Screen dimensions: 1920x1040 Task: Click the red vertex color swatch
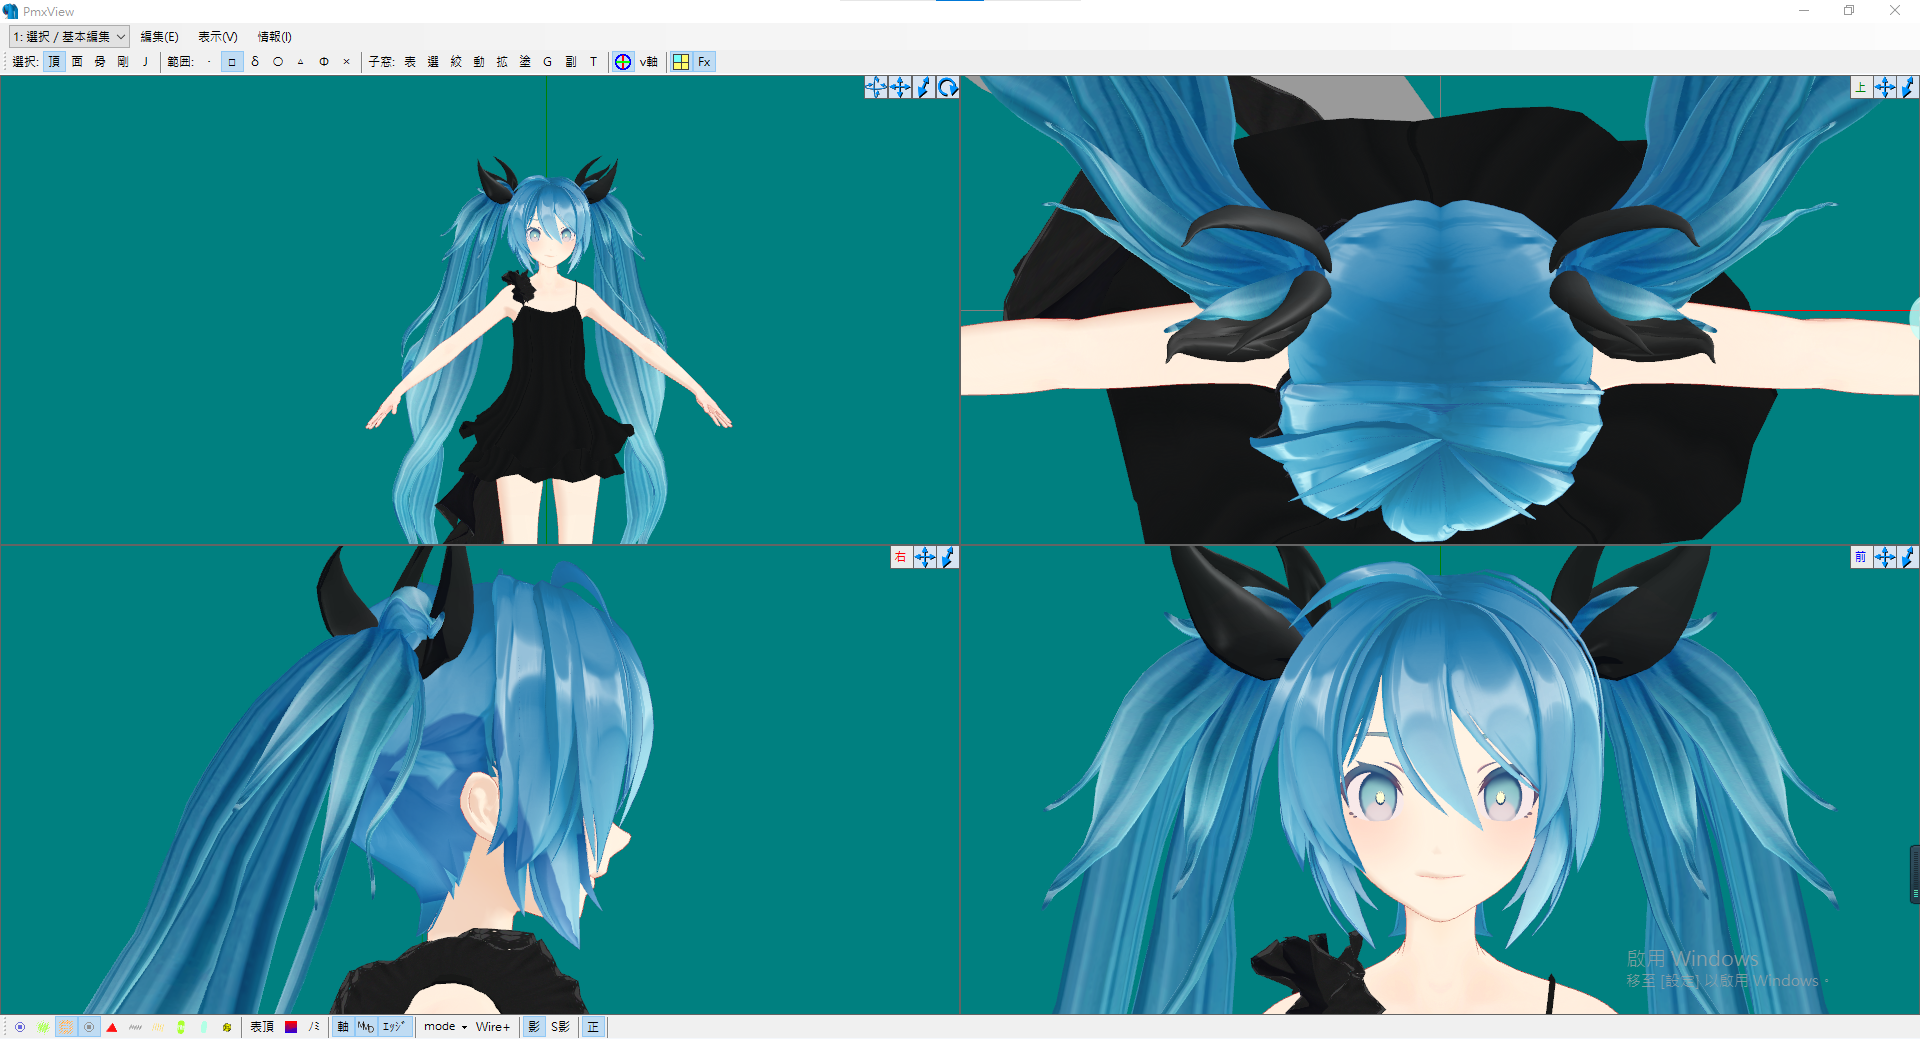click(x=290, y=1027)
